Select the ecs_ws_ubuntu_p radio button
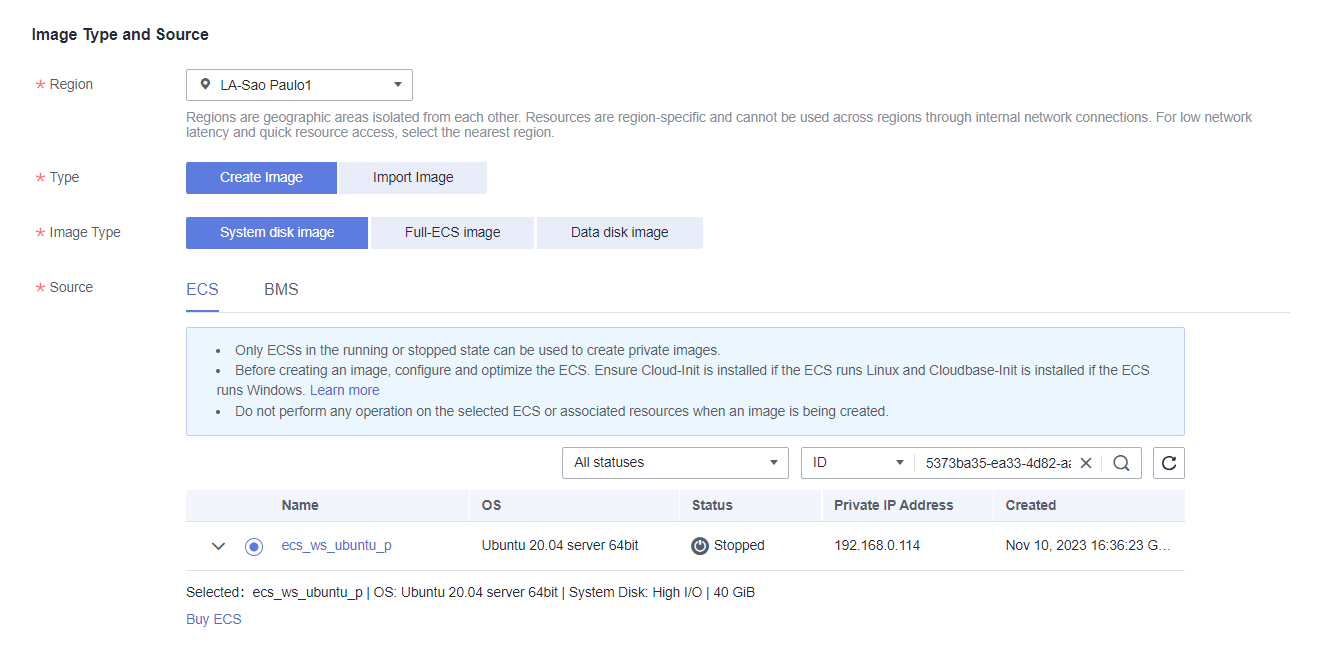The height and width of the screenshot is (646, 1344). pyautogui.click(x=254, y=546)
